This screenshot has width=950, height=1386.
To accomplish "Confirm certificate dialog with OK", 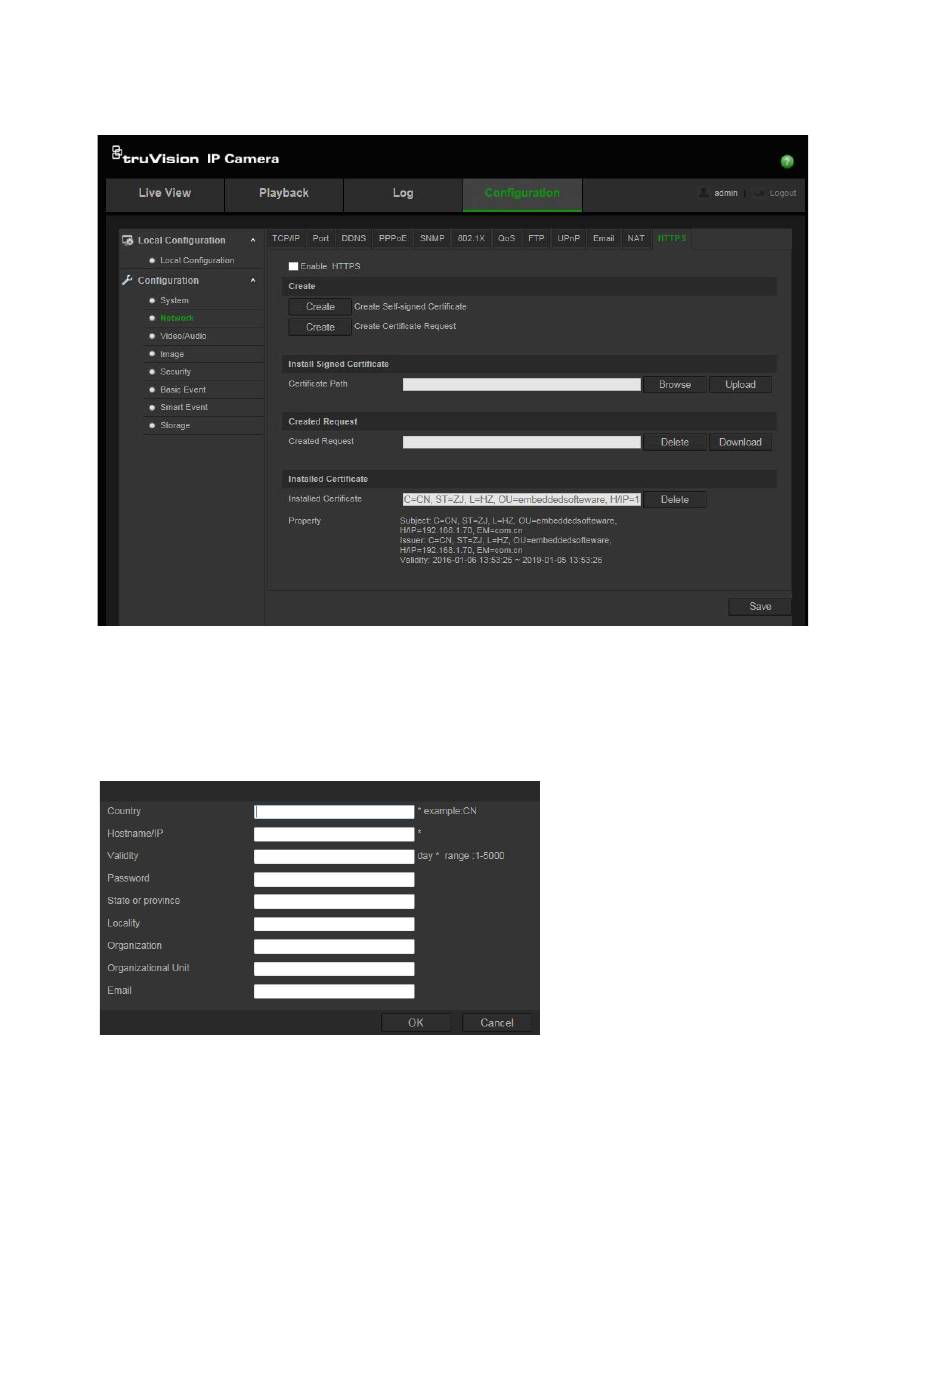I will coord(416,1022).
